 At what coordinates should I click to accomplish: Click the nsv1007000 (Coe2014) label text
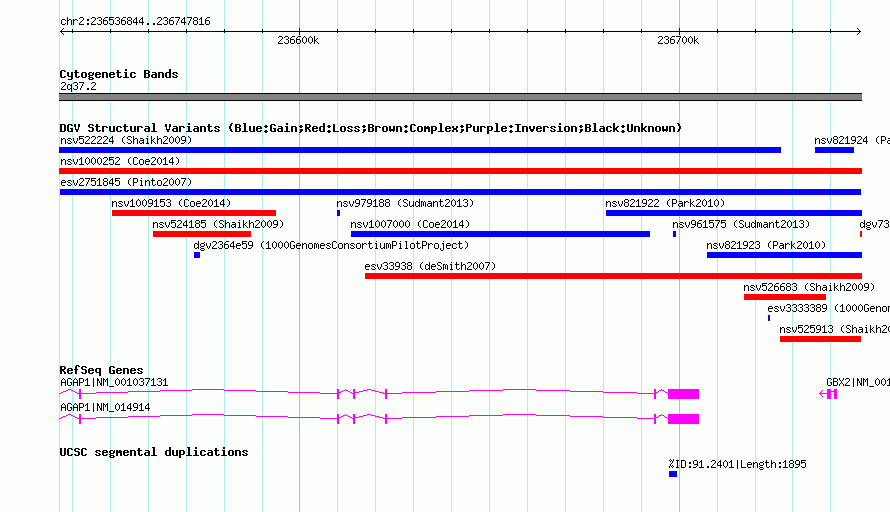[410, 224]
